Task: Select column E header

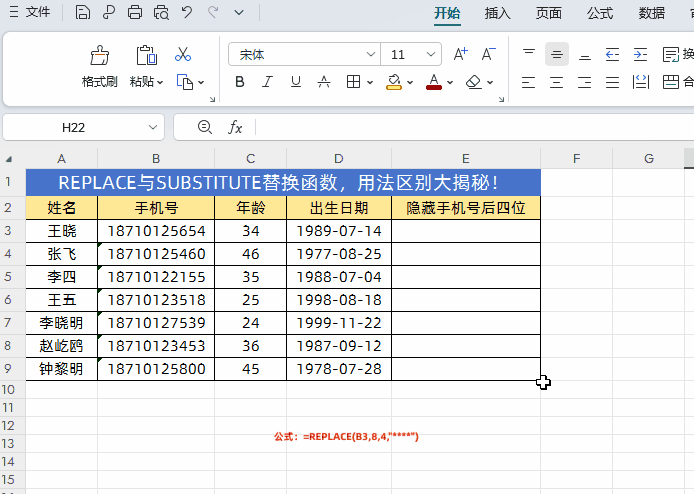Action: click(466, 158)
